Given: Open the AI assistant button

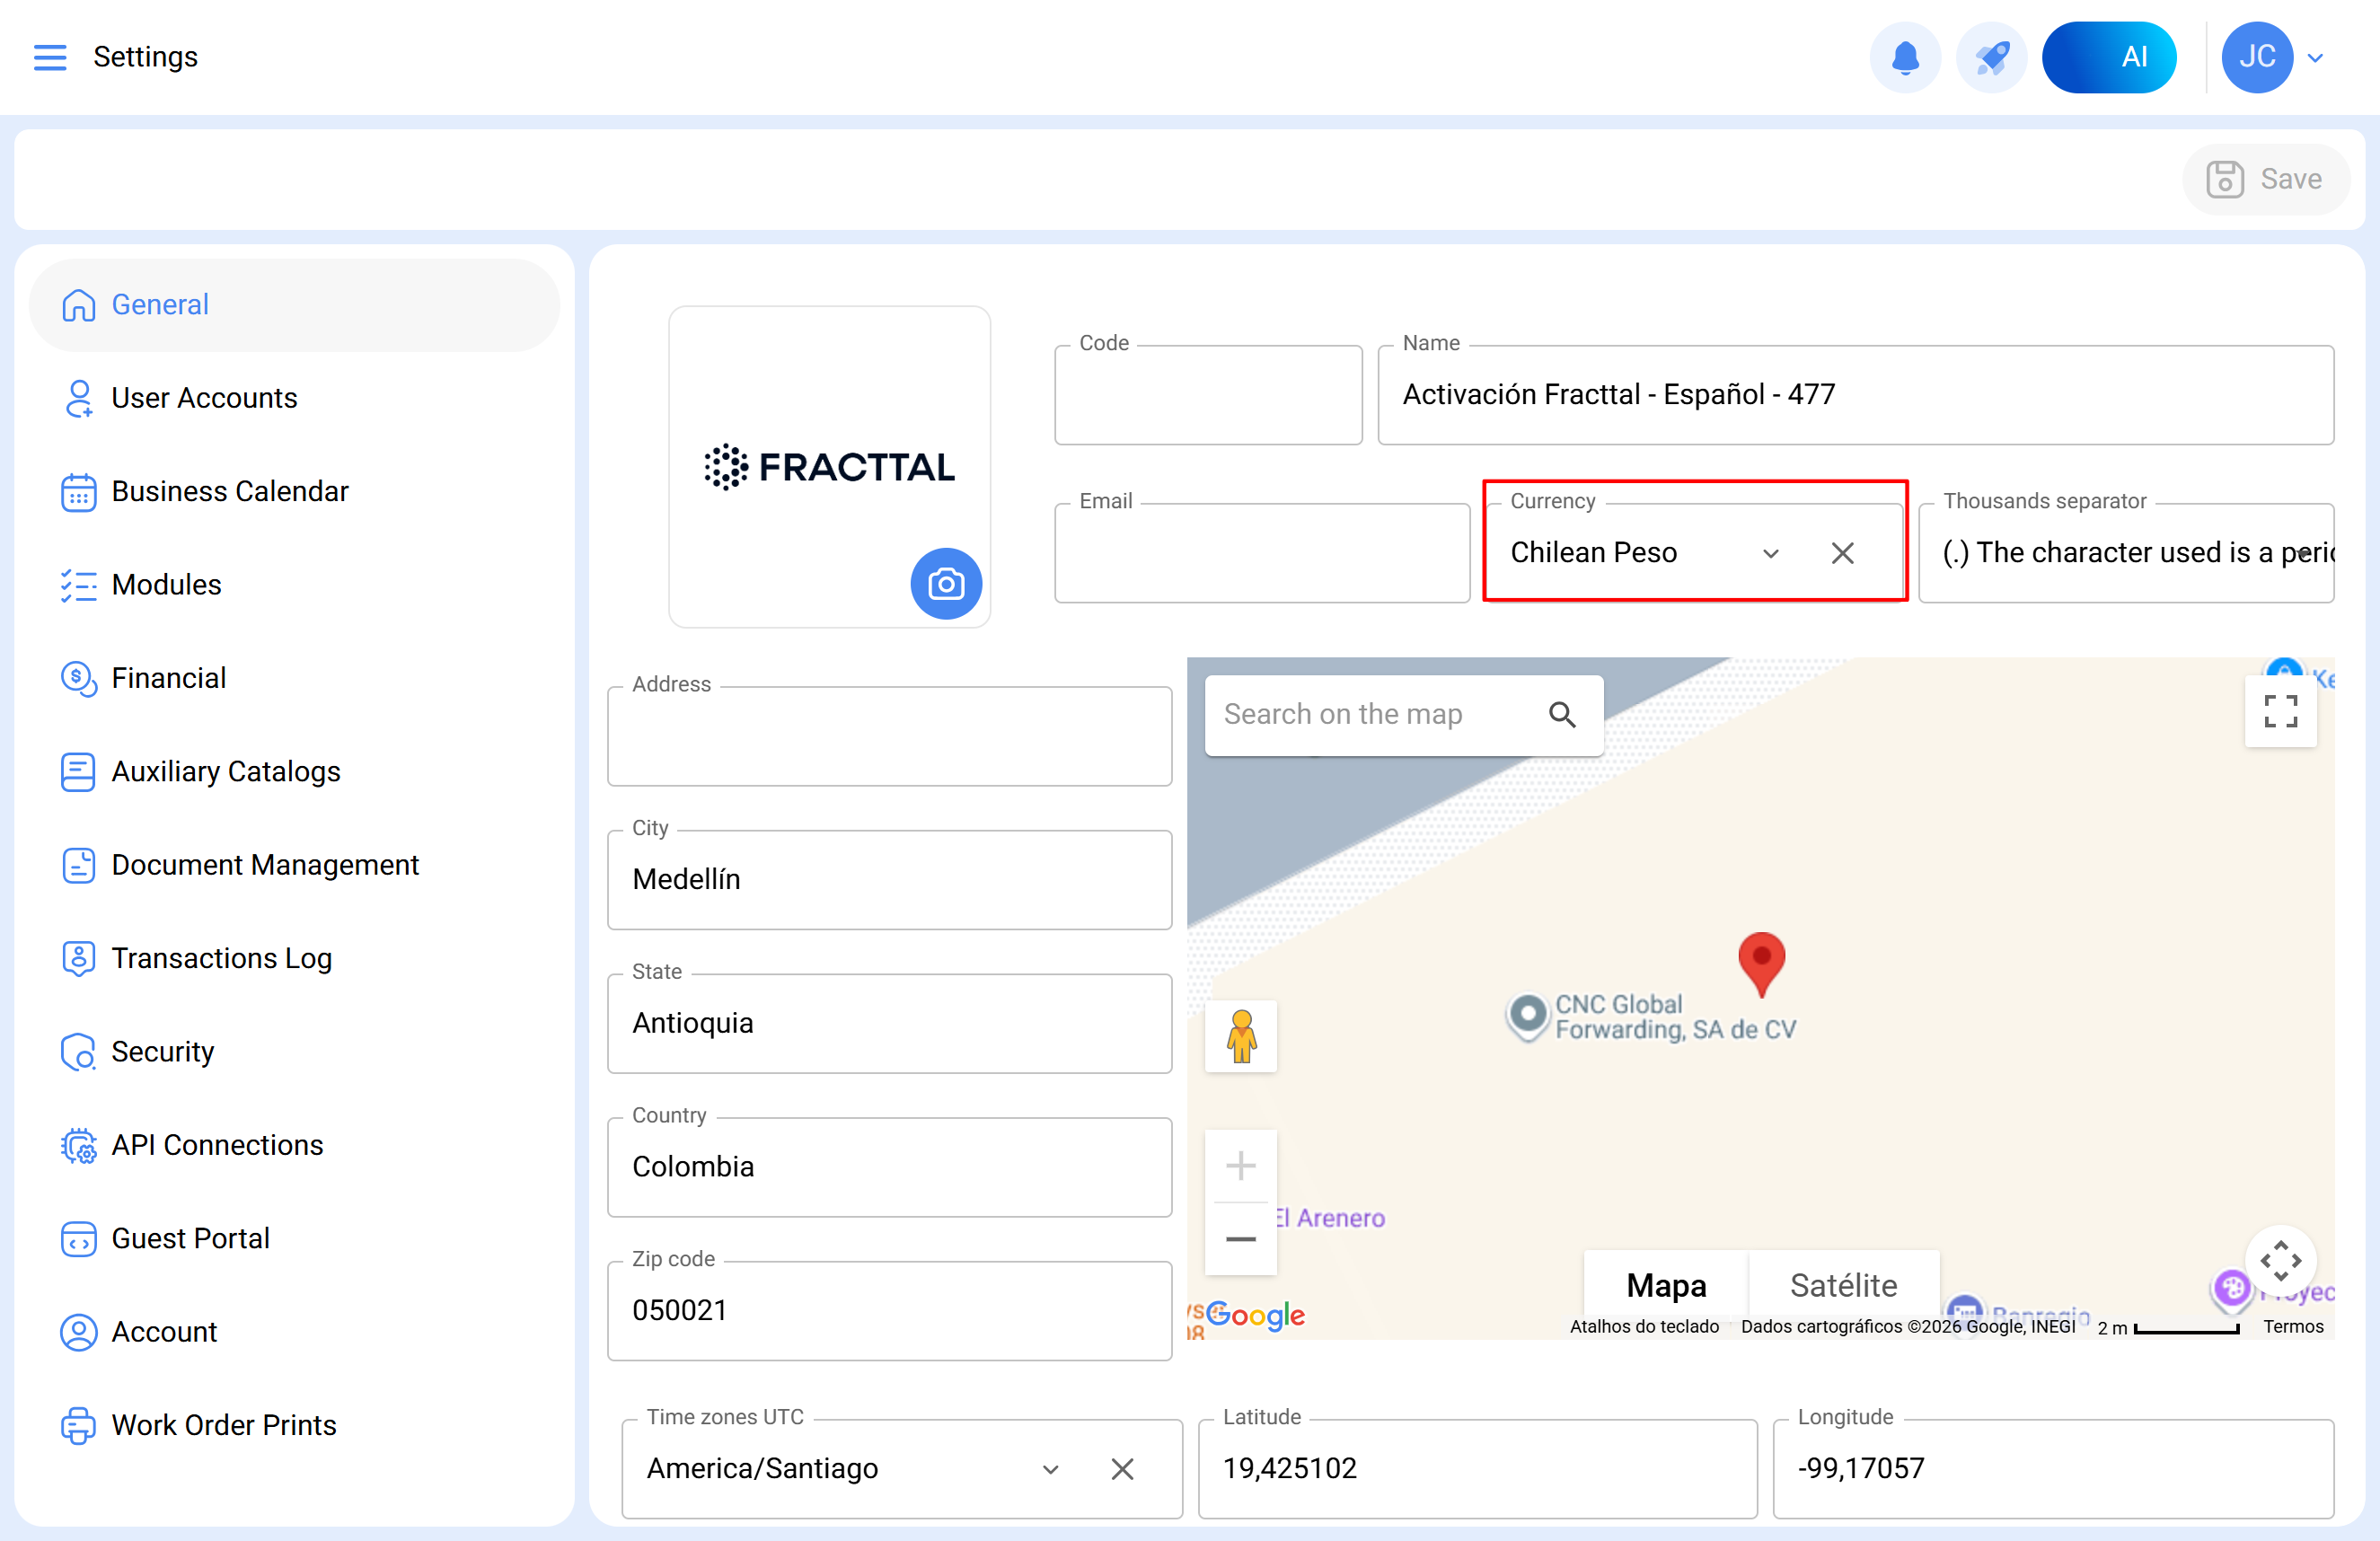Looking at the screenshot, I should 2109,57.
